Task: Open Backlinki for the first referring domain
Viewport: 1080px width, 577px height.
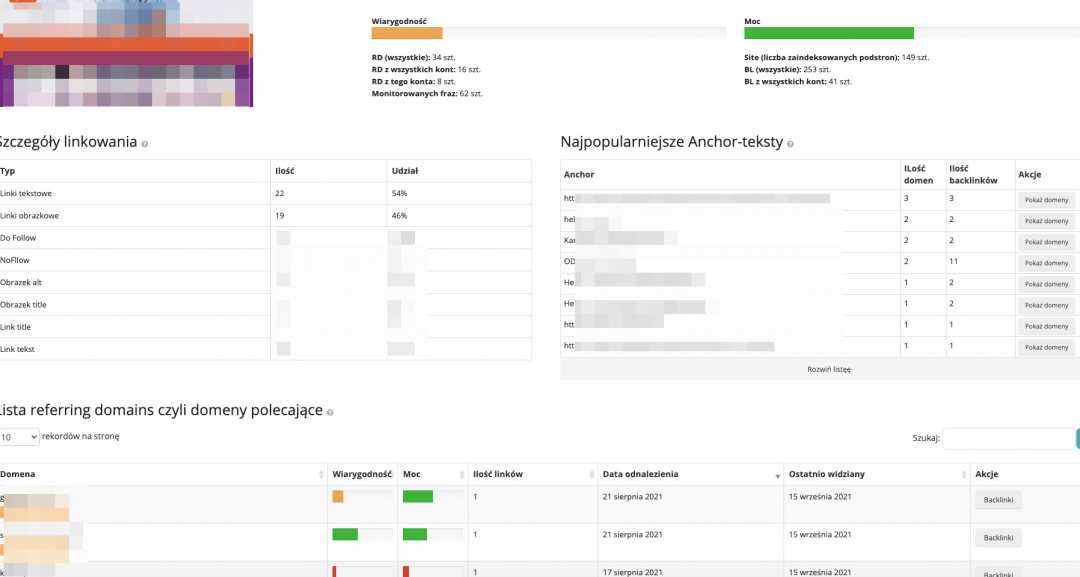Action: pyautogui.click(x=998, y=499)
